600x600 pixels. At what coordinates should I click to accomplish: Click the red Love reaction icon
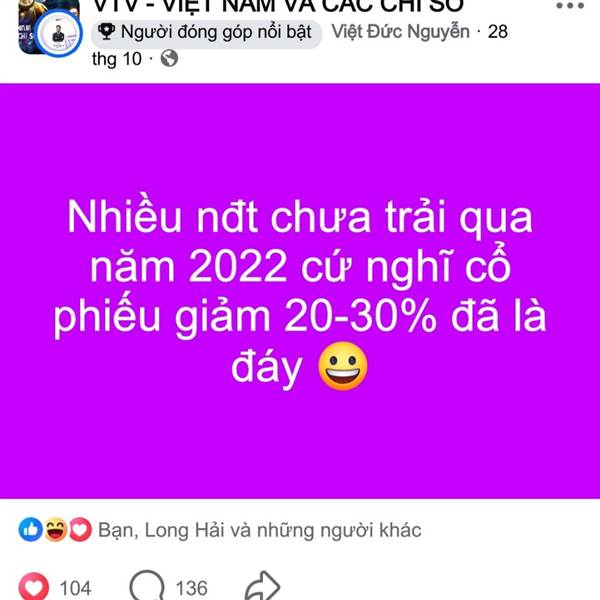[80, 530]
